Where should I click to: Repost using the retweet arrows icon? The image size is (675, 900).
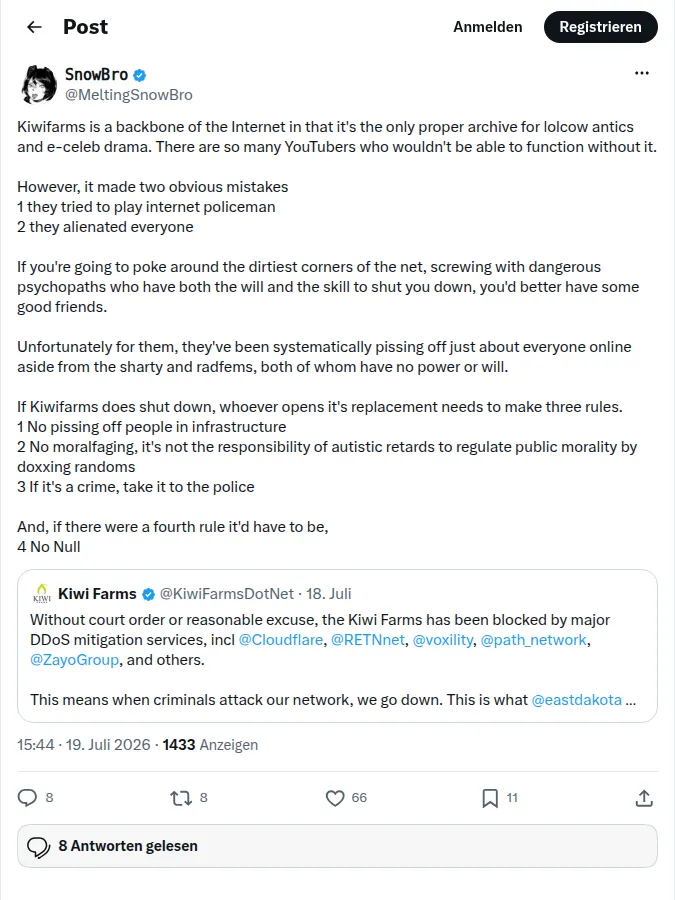(x=181, y=798)
